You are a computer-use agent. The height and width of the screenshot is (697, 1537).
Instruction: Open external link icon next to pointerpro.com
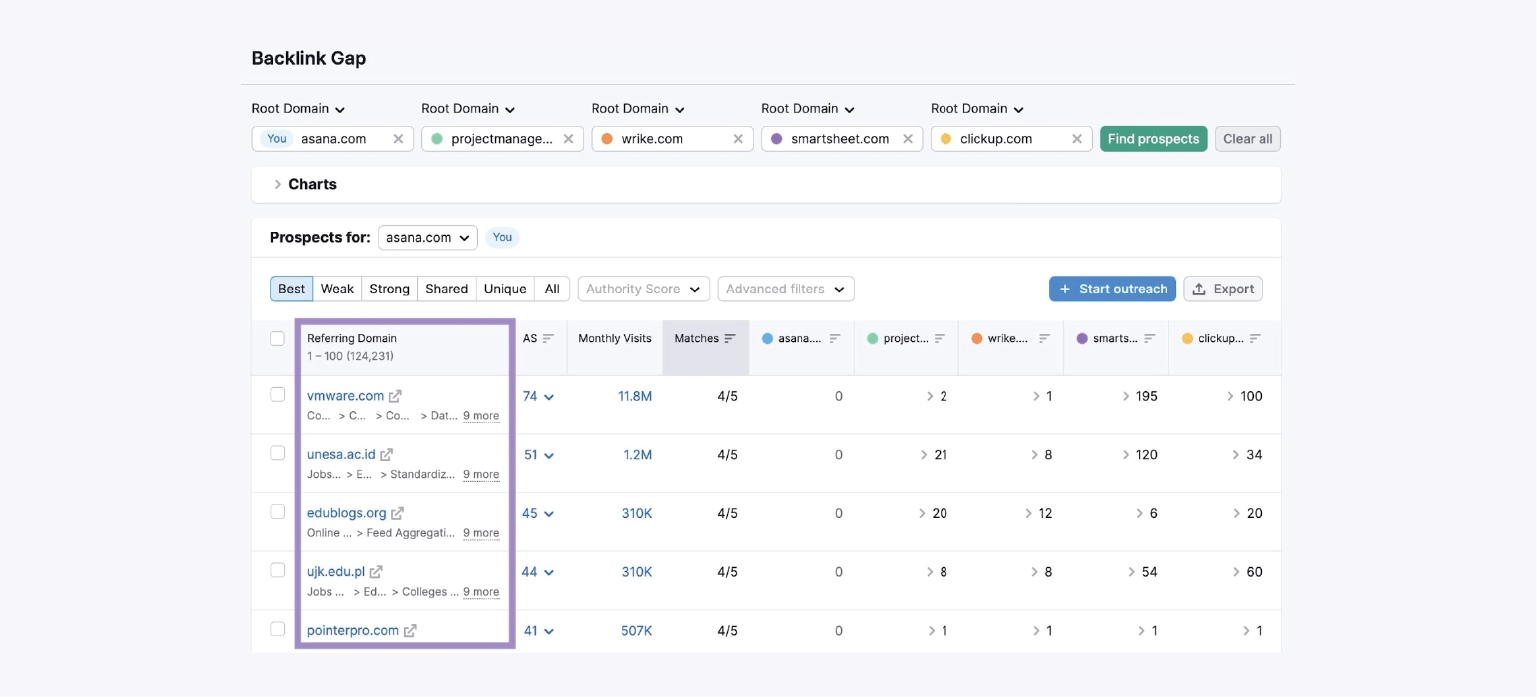coord(410,631)
